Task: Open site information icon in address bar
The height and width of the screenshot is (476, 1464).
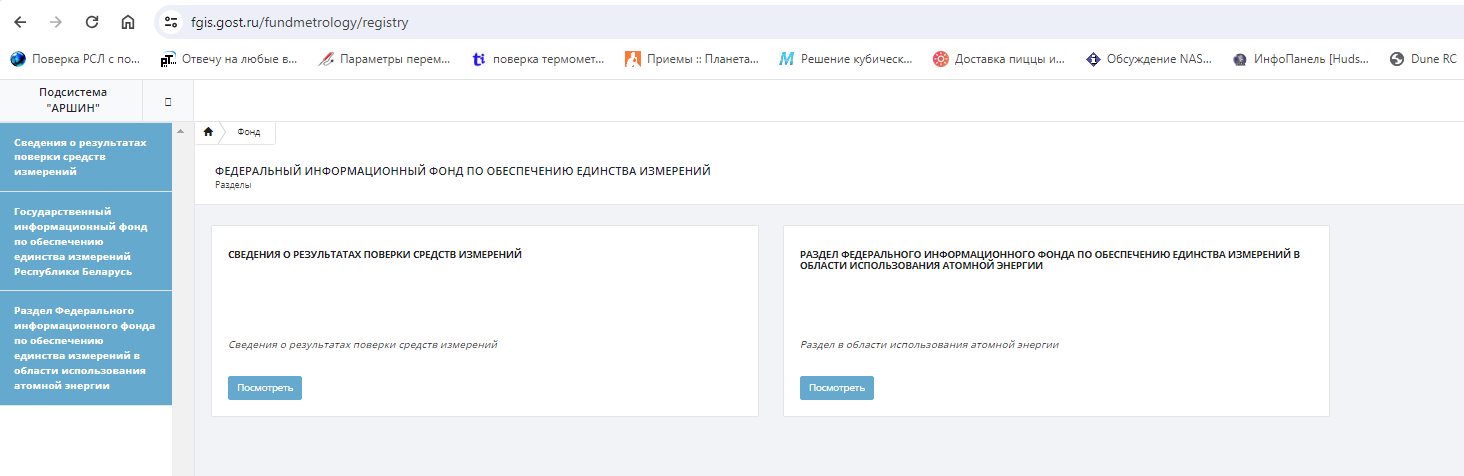Action: 170,21
